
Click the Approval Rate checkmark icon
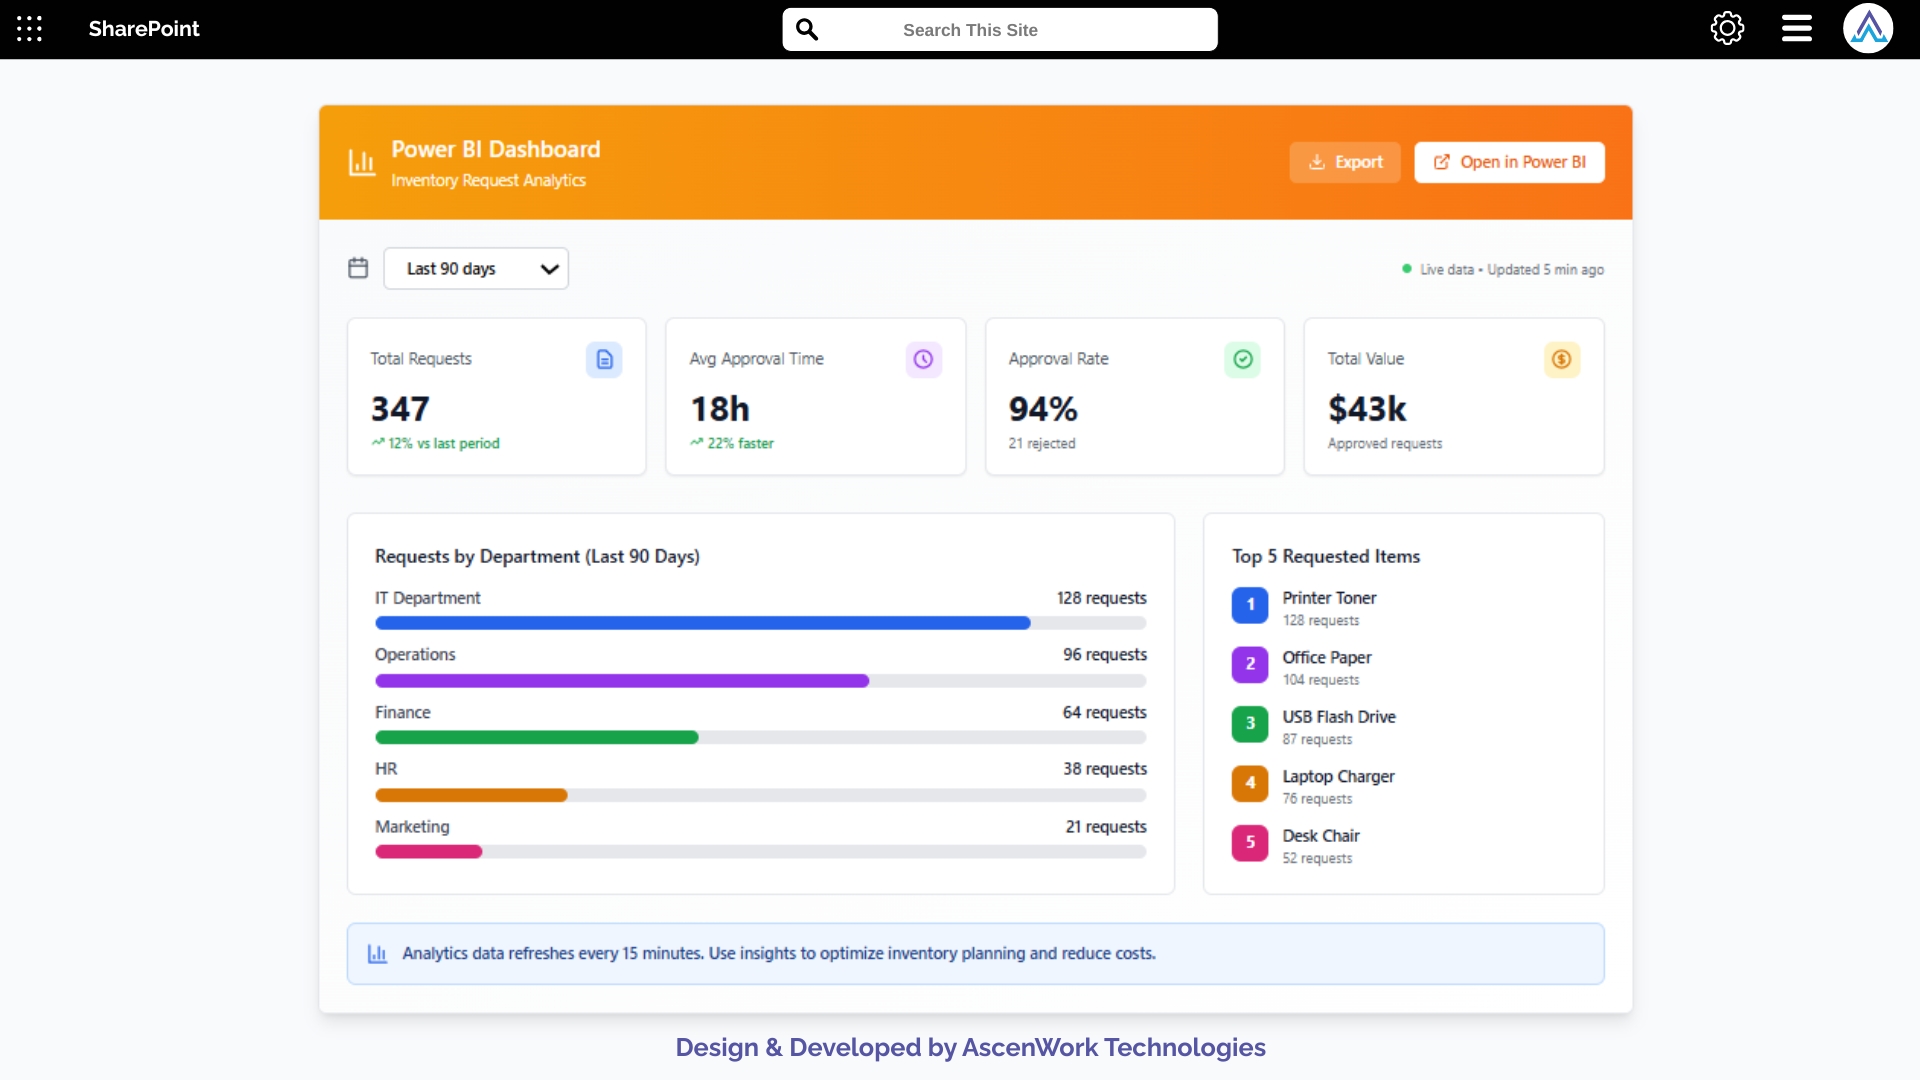tap(1242, 359)
